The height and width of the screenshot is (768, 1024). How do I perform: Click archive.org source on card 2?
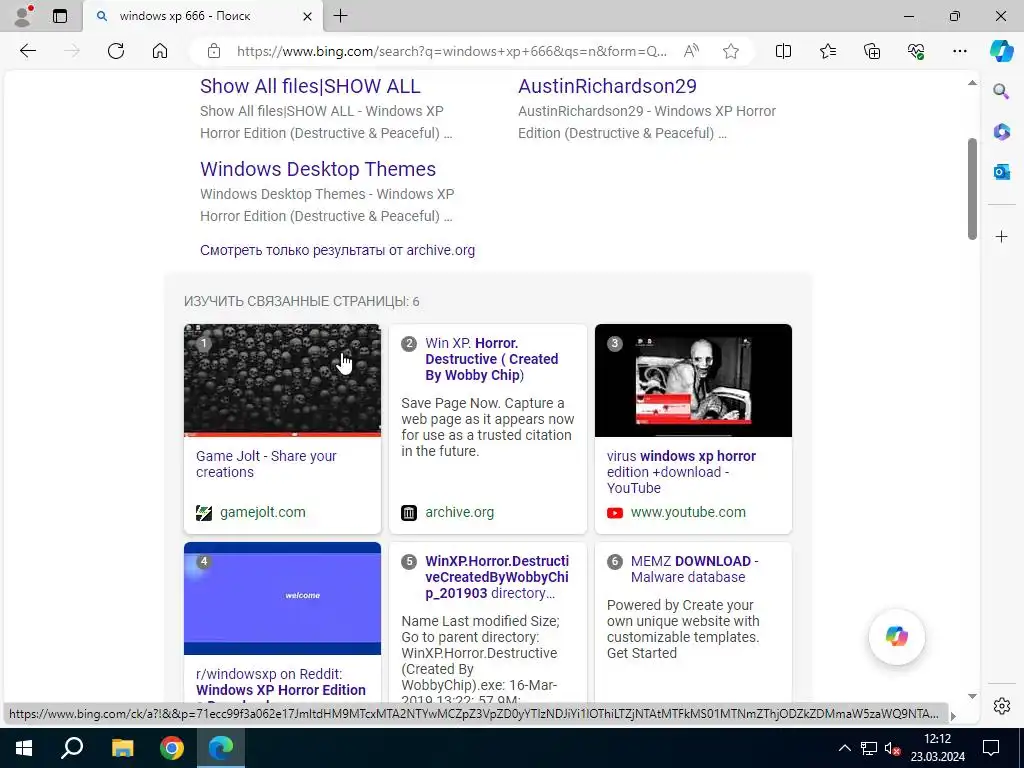(x=460, y=512)
